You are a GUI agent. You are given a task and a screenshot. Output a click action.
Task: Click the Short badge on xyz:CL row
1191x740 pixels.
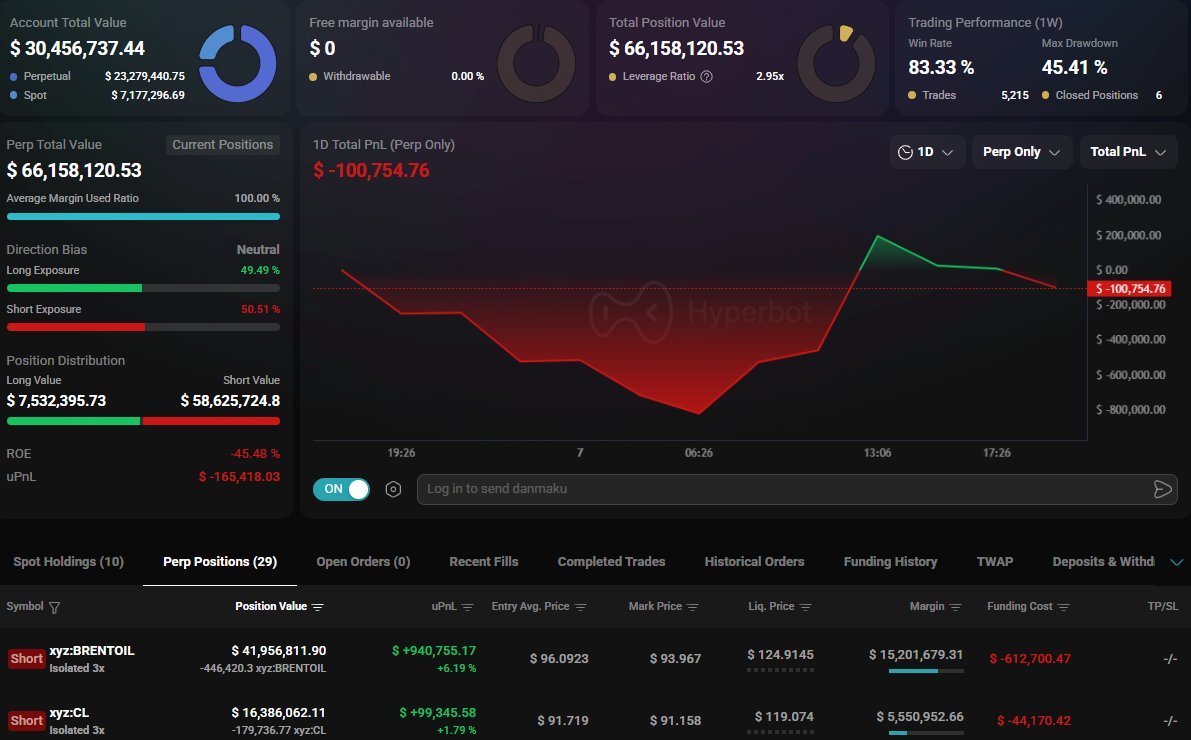(27, 720)
